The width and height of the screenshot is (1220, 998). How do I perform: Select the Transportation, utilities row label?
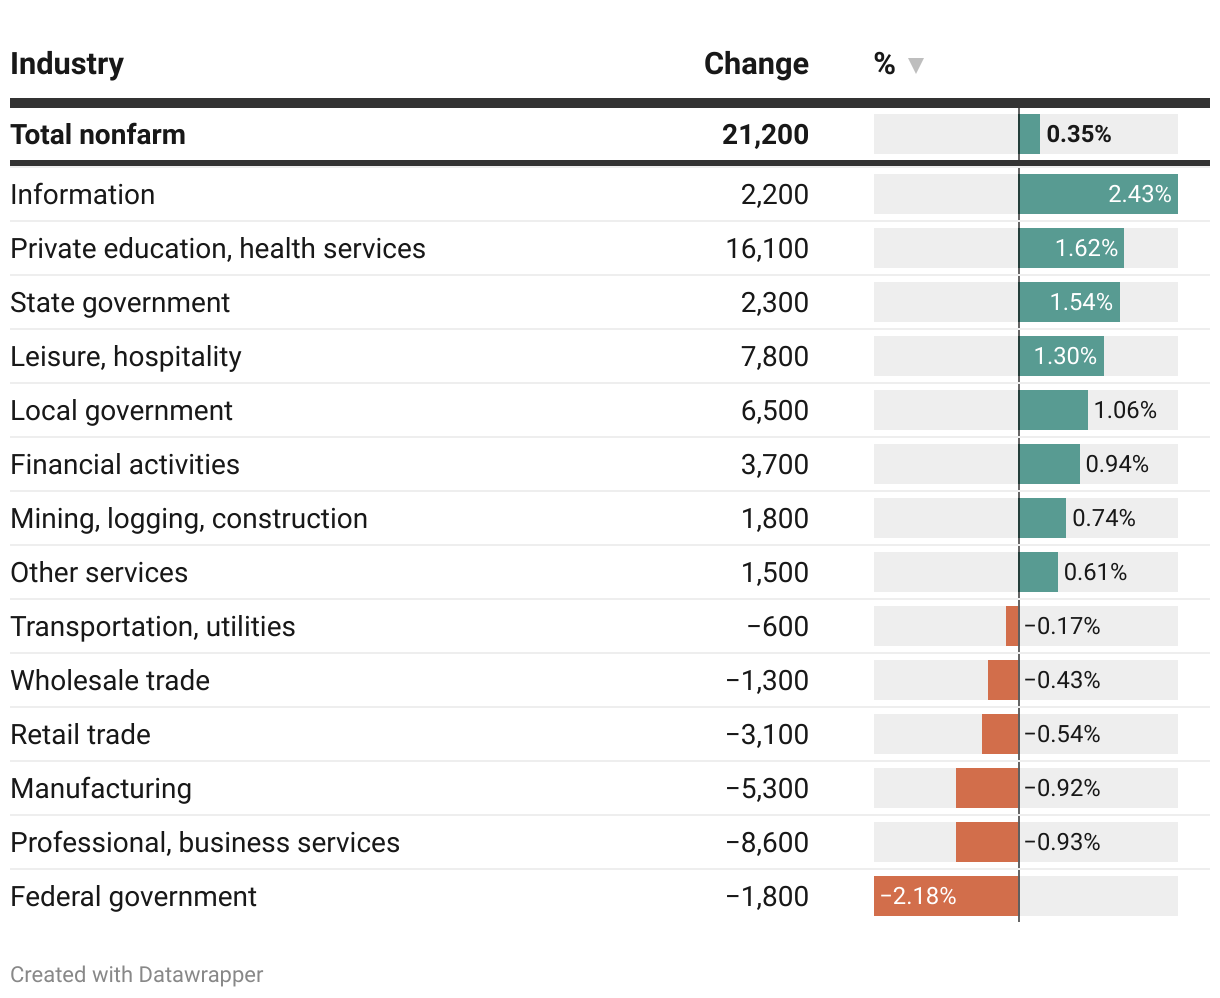(x=153, y=626)
